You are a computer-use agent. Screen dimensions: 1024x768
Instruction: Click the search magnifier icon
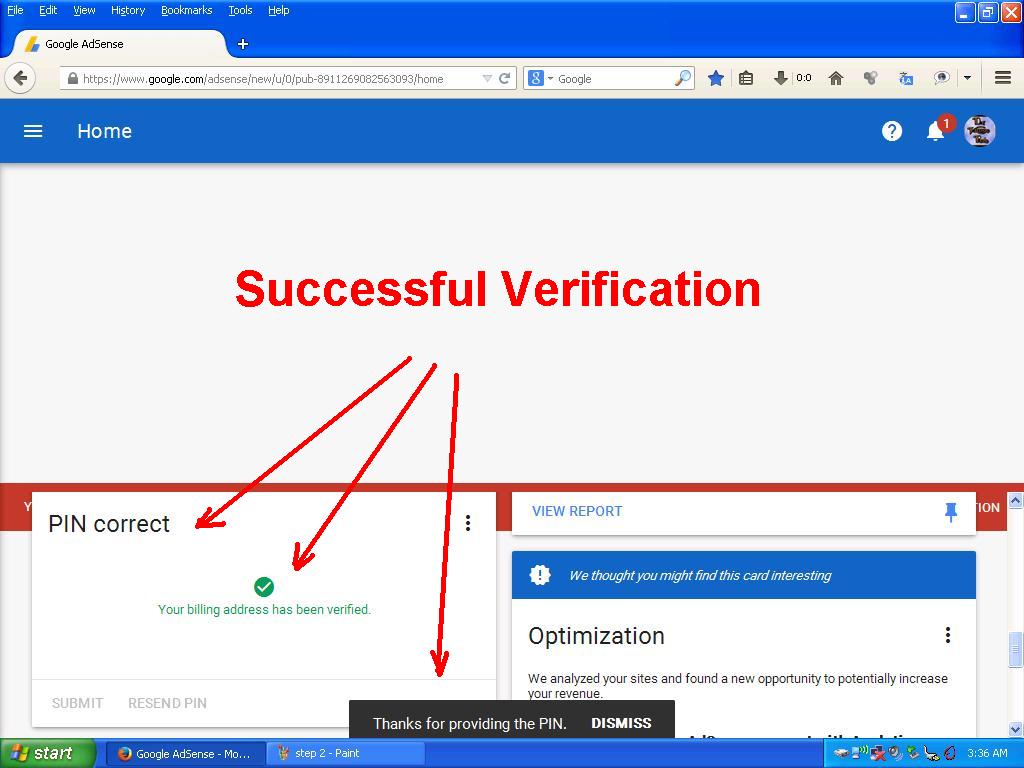click(x=682, y=78)
